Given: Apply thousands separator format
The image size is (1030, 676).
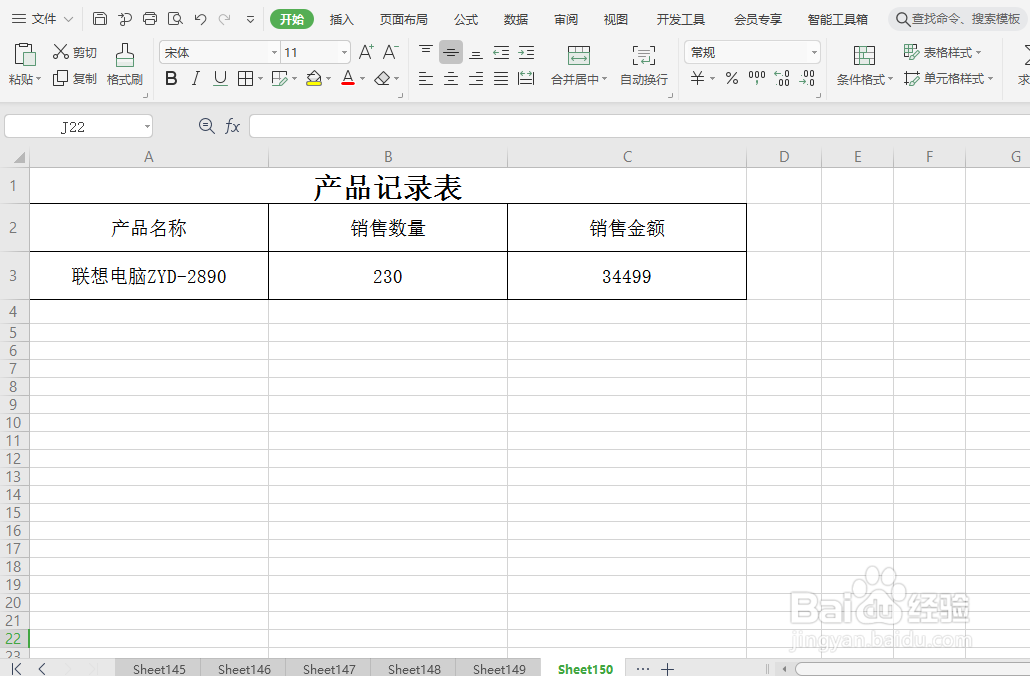Looking at the screenshot, I should (757, 79).
